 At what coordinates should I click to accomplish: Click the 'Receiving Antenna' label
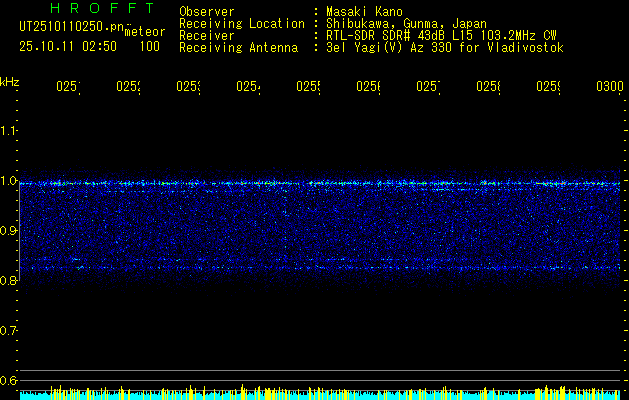click(239, 48)
